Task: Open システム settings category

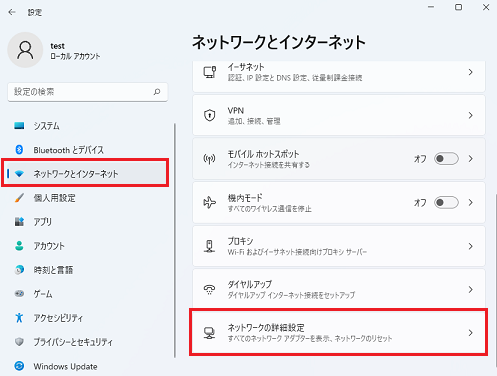Action: click(87, 126)
